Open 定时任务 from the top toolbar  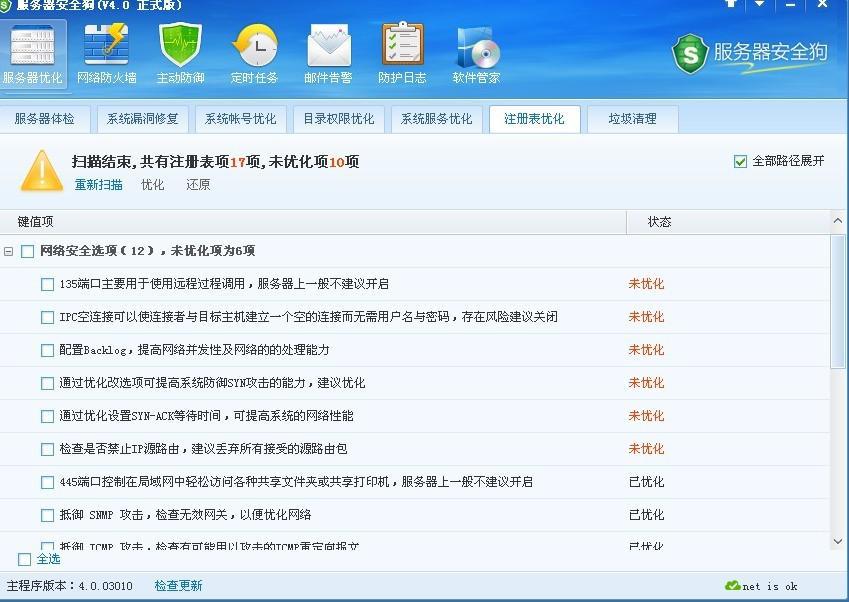click(254, 52)
